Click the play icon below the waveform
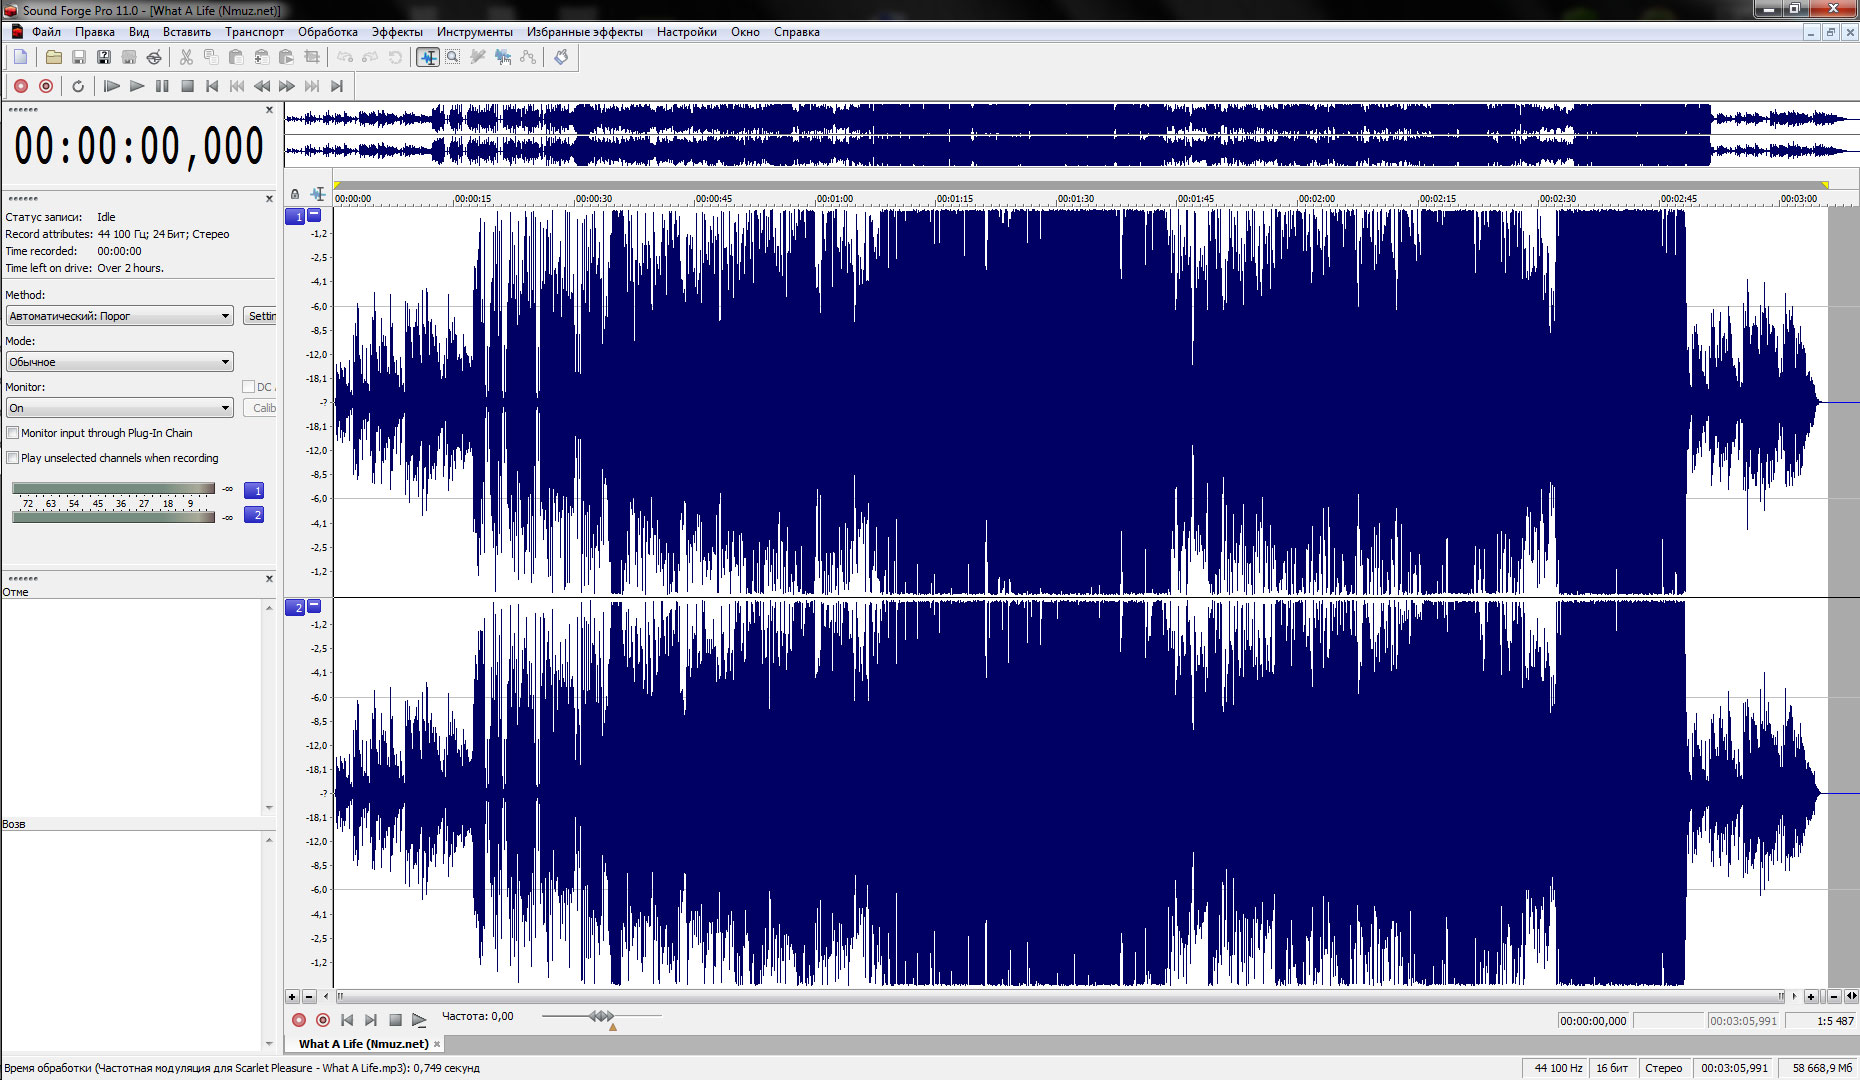The width and height of the screenshot is (1860, 1080). tap(419, 1020)
